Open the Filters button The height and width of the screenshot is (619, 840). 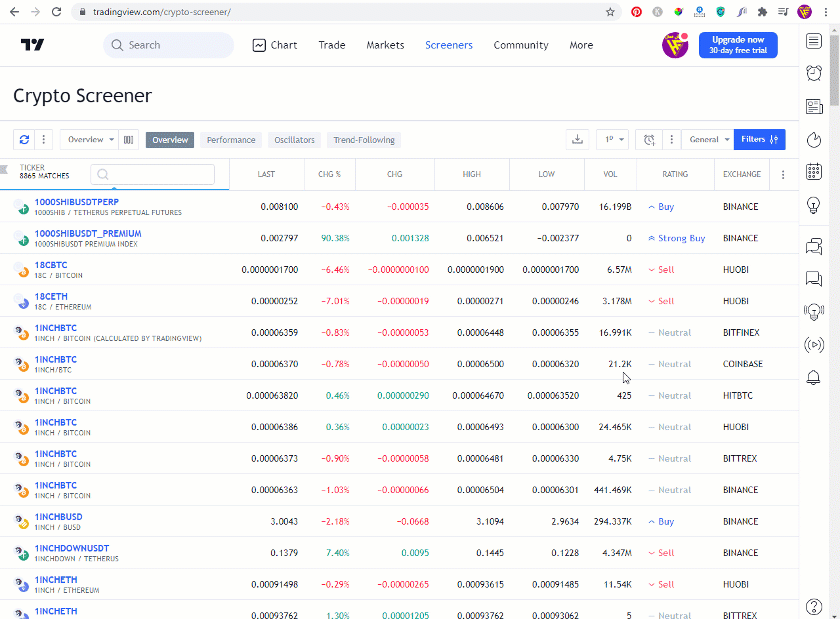click(759, 140)
